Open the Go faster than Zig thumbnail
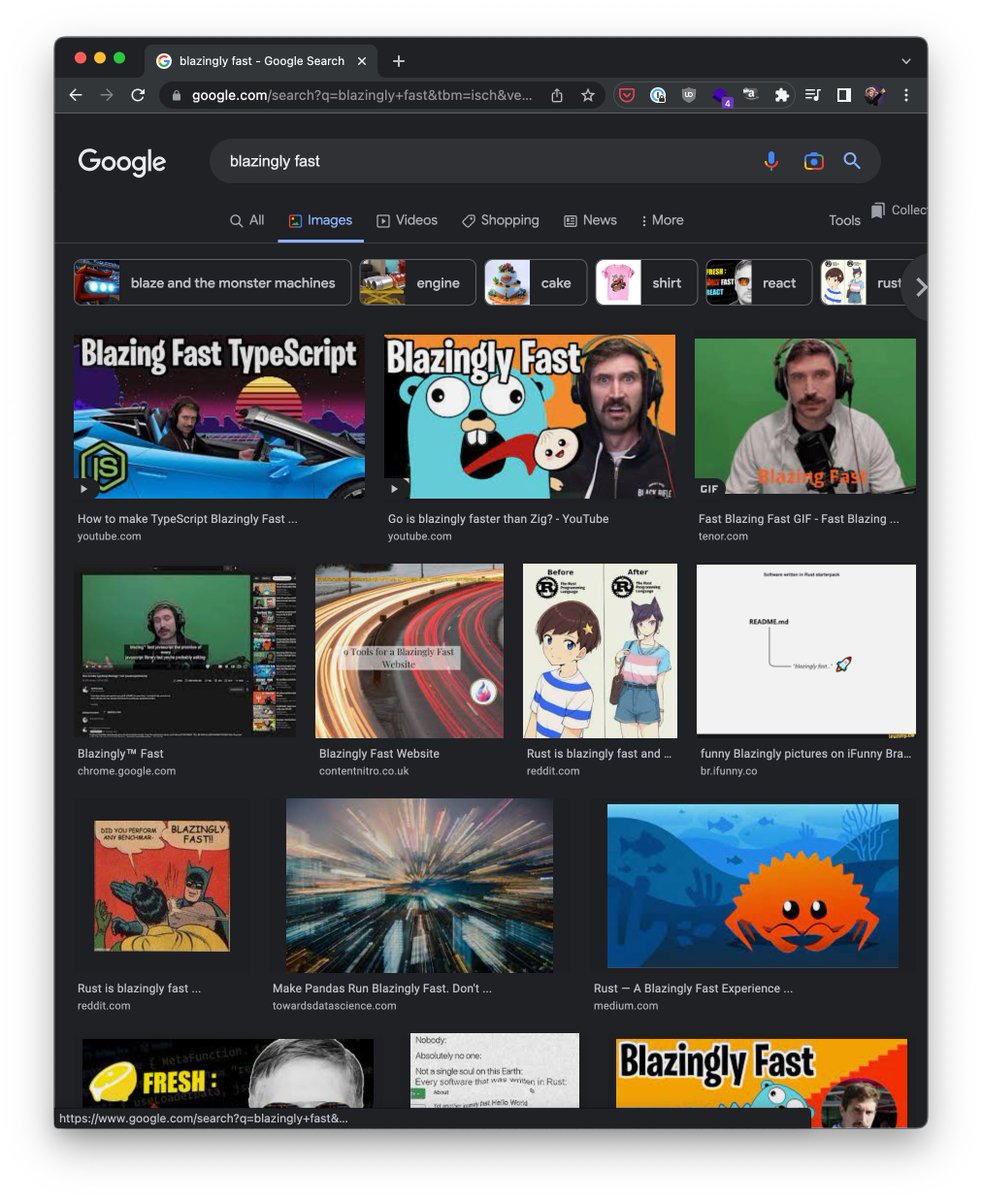Screen dimensions: 982x1200 tap(530, 417)
